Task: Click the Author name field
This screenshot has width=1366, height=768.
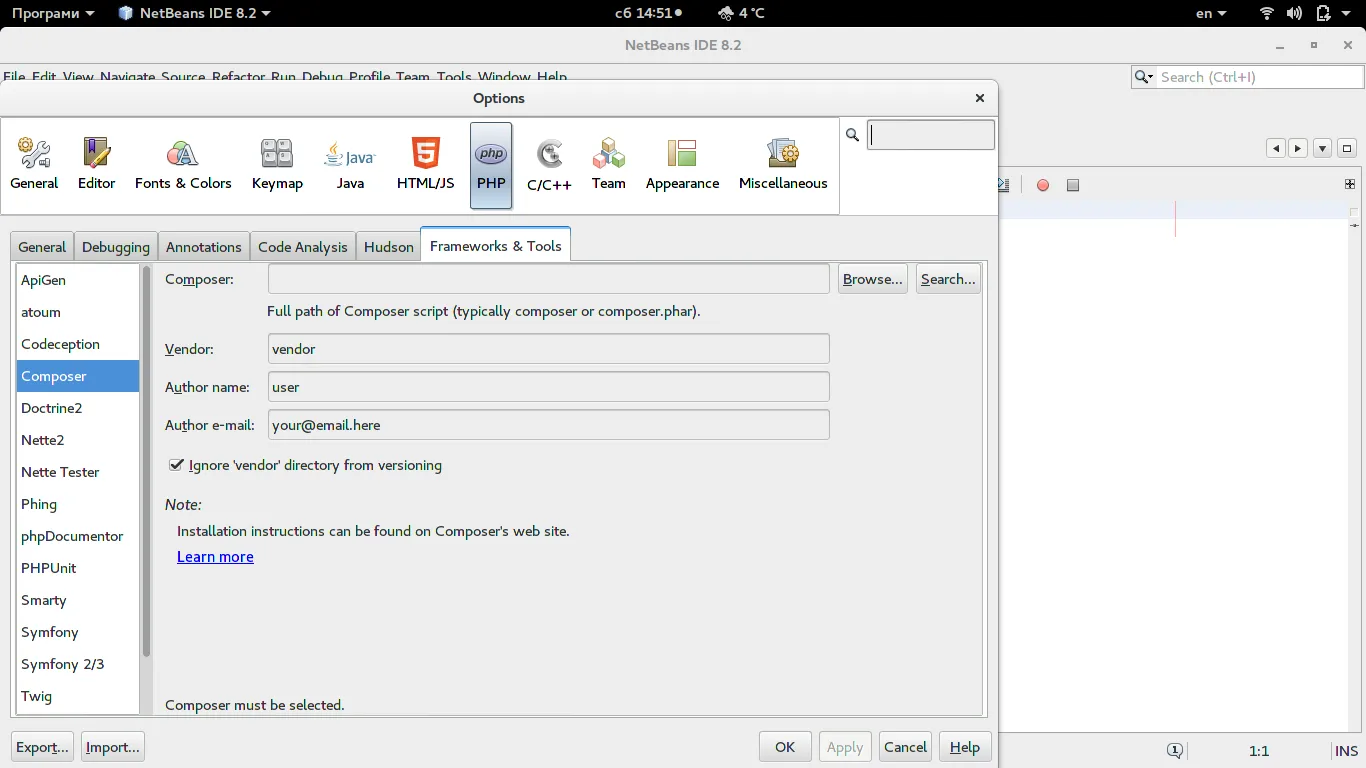Action: [549, 387]
